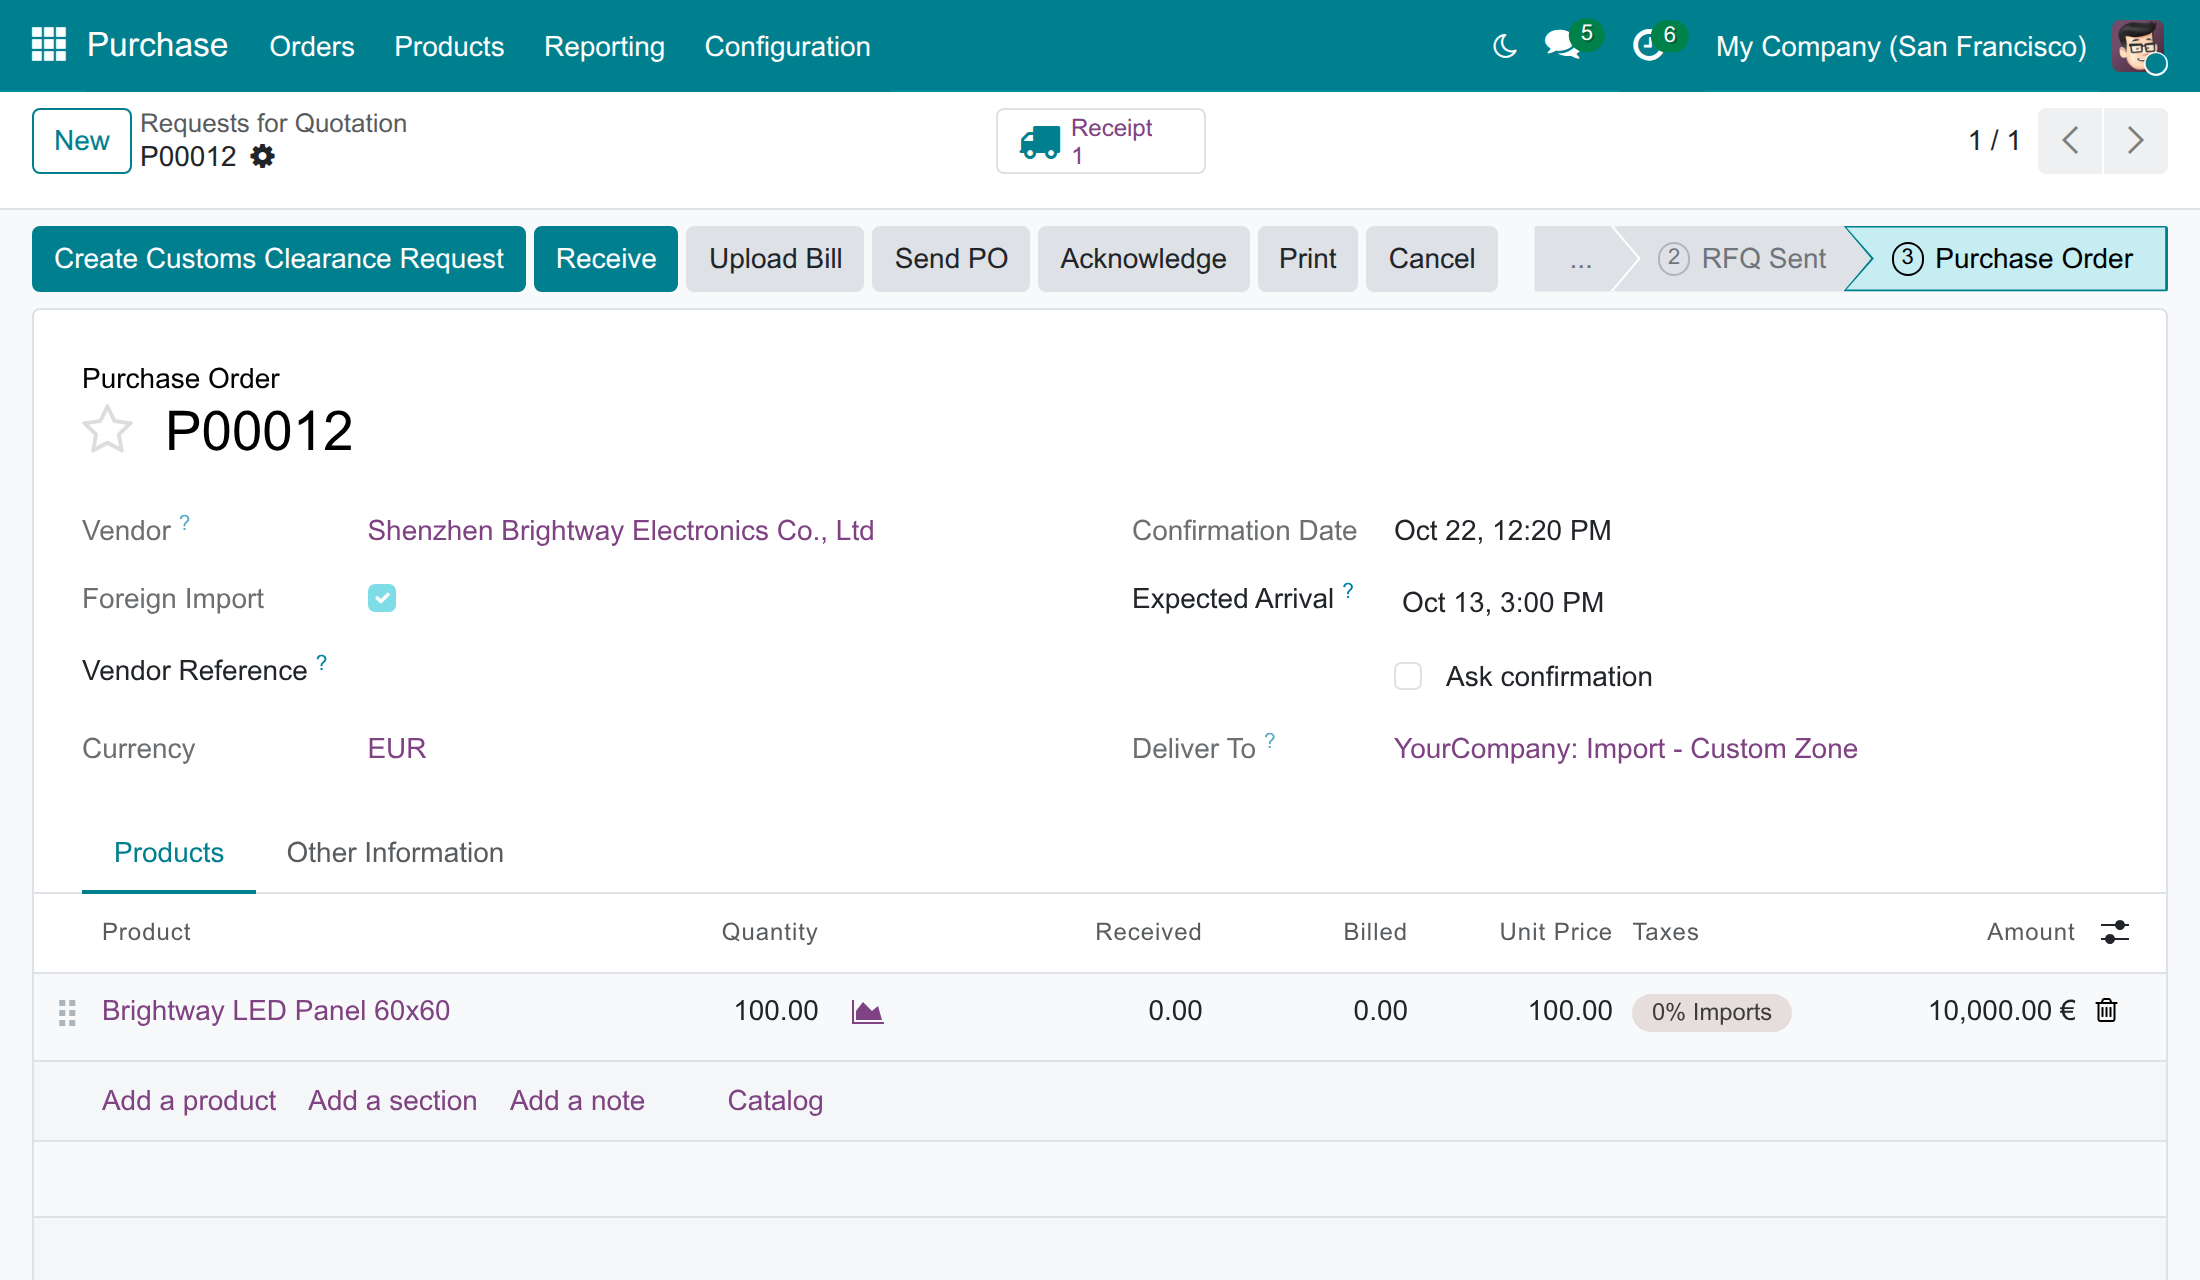
Task: Open the Products top menu
Action: click(x=449, y=46)
